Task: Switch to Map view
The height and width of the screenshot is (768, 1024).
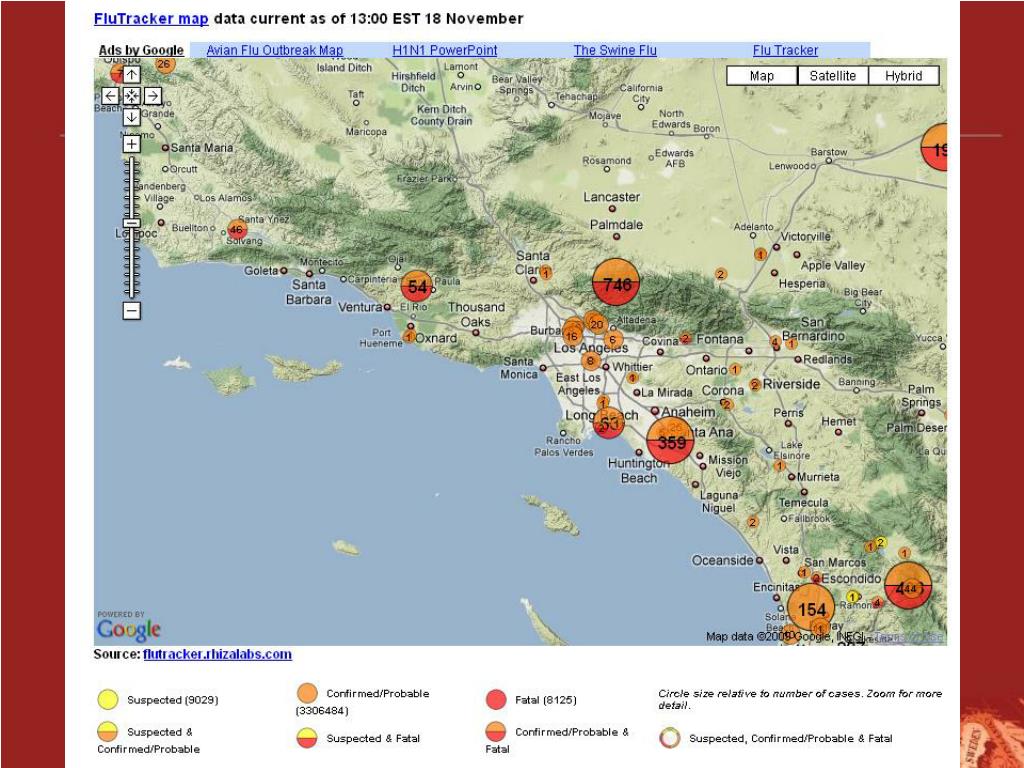Action: coord(761,76)
